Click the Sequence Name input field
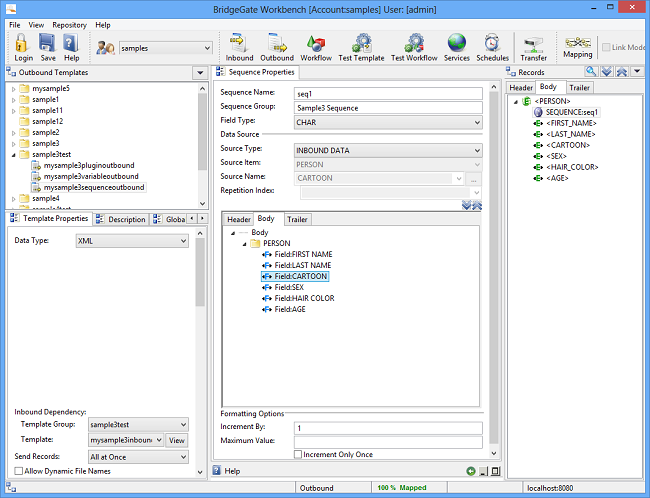The height and width of the screenshot is (498, 650). coord(388,94)
